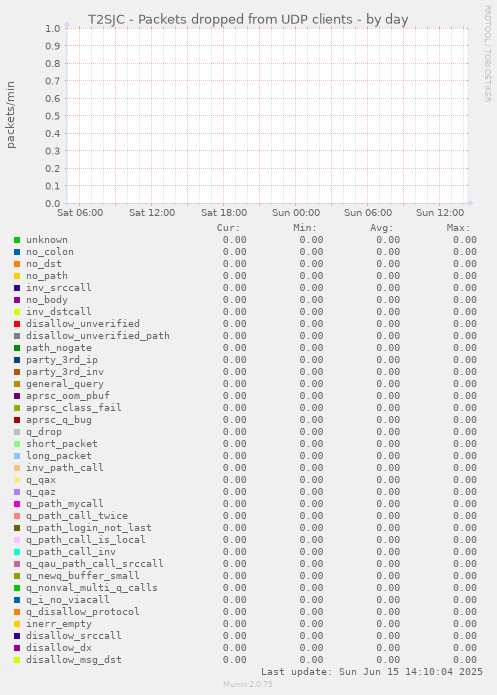The height and width of the screenshot is (695, 497).
Task: Click the orange swatch beside no_dst
Action: click(x=17, y=264)
